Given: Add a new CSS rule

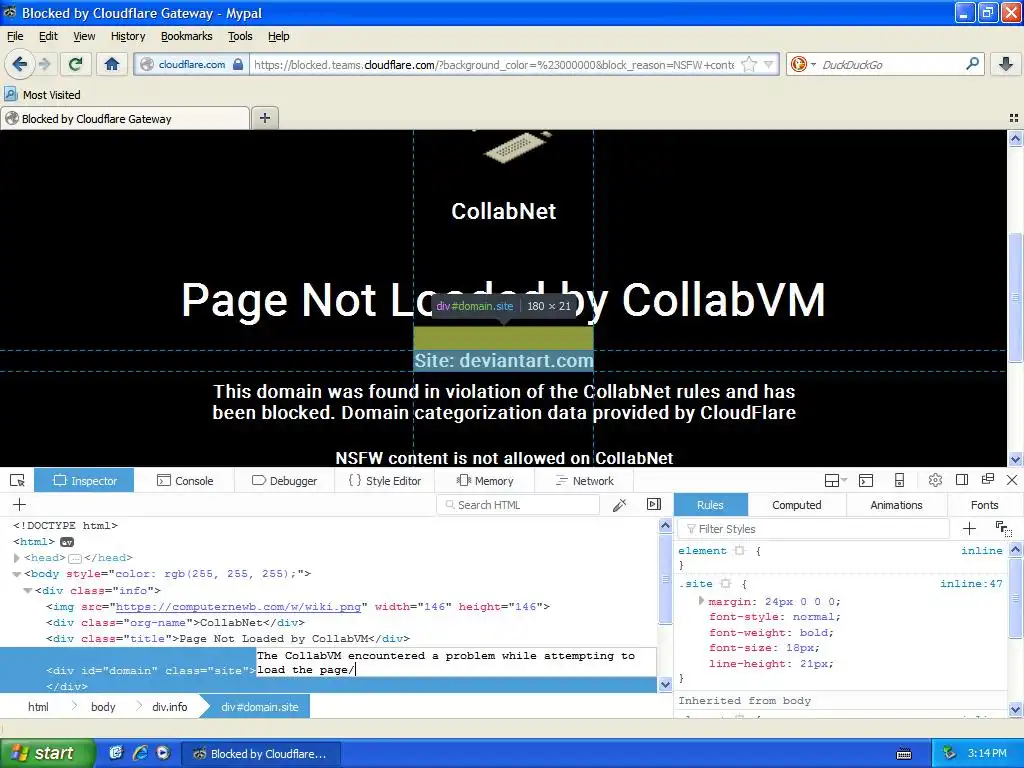Looking at the screenshot, I should tap(969, 528).
